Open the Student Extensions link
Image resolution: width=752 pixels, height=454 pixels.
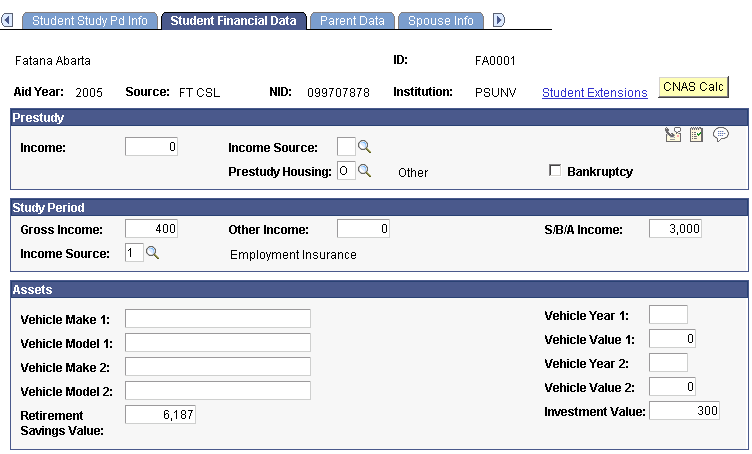point(595,93)
